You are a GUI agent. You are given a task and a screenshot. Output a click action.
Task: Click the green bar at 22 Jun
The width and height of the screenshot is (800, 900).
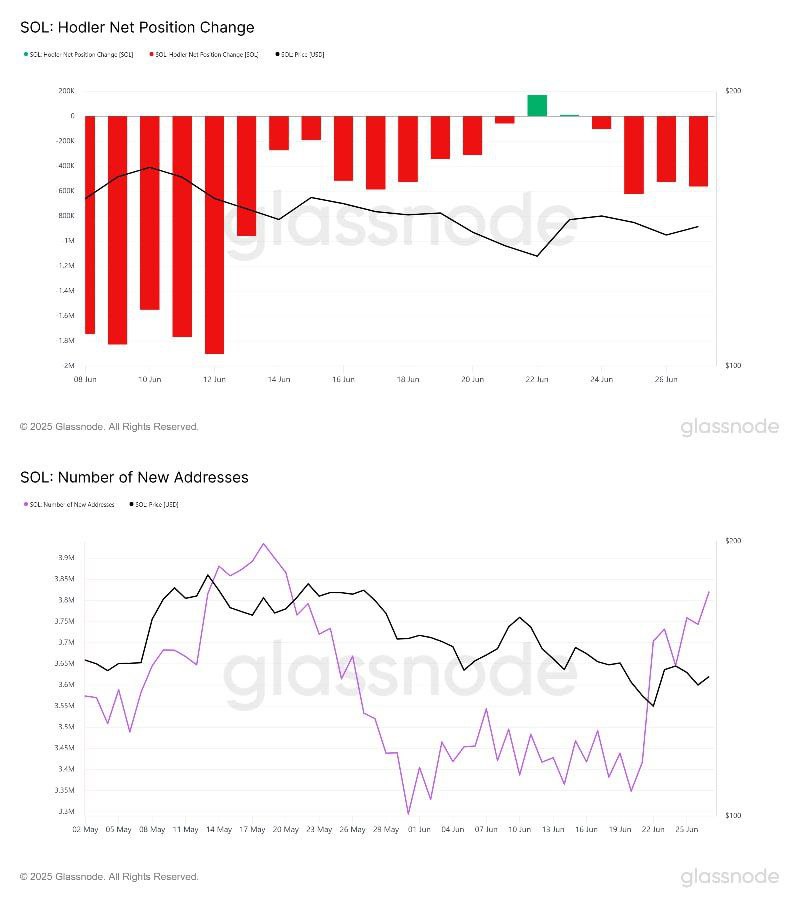pos(537,106)
